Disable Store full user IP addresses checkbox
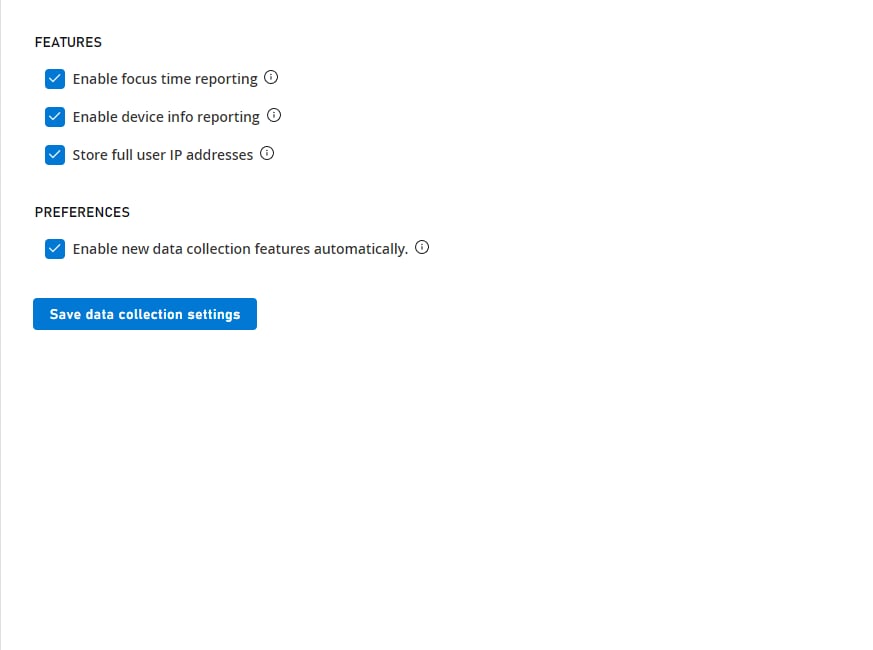873x650 pixels. [55, 155]
